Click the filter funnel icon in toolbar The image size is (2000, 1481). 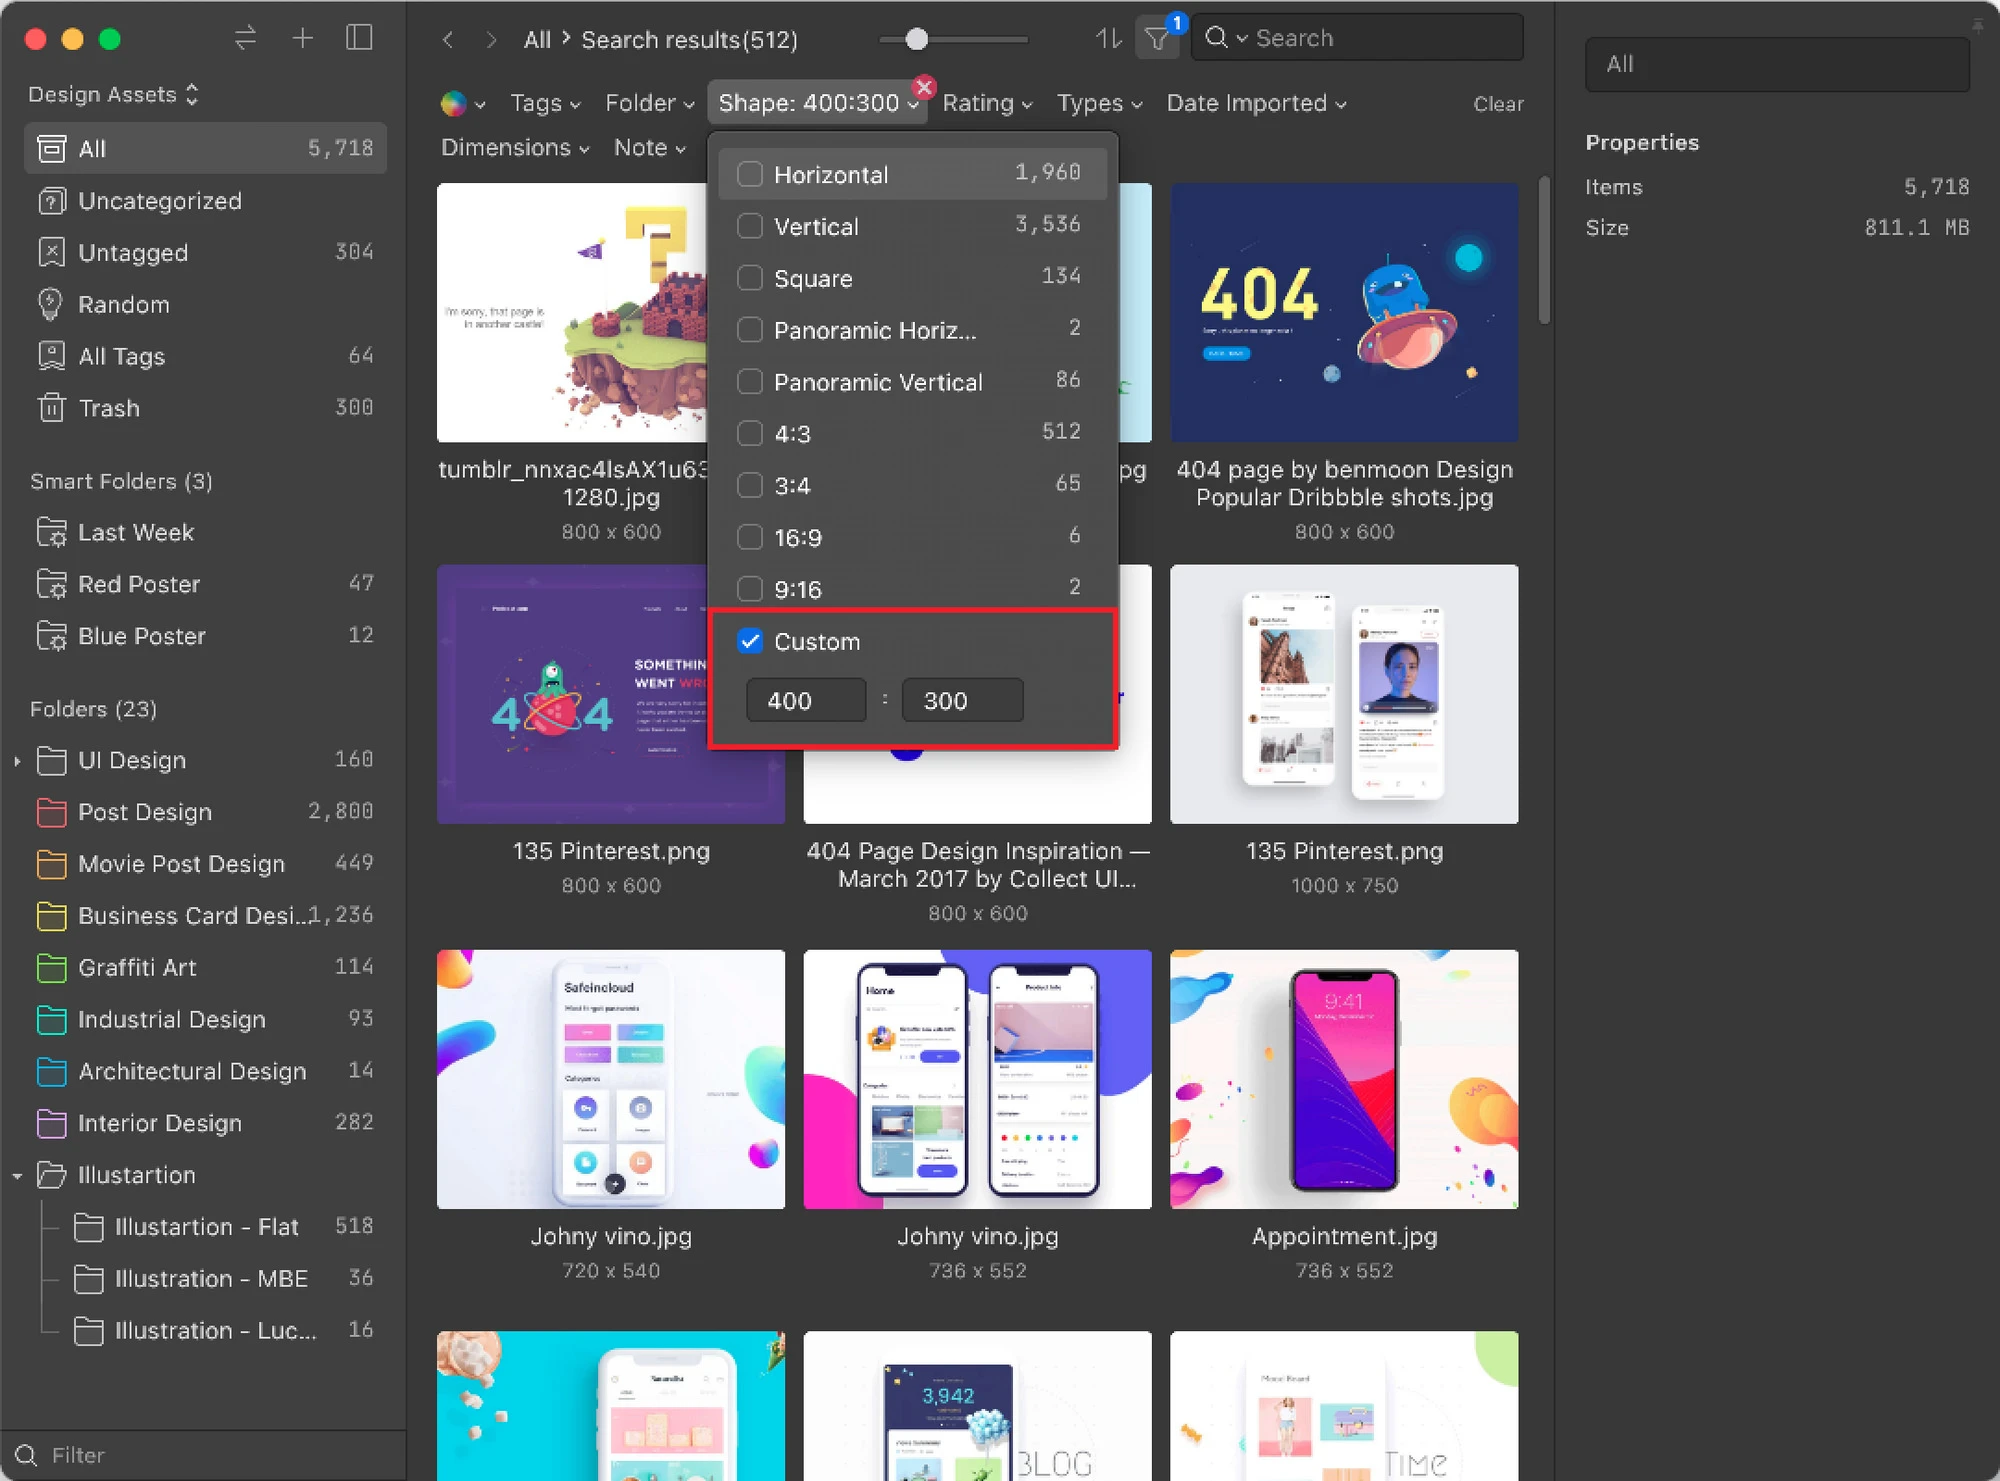1157,39
